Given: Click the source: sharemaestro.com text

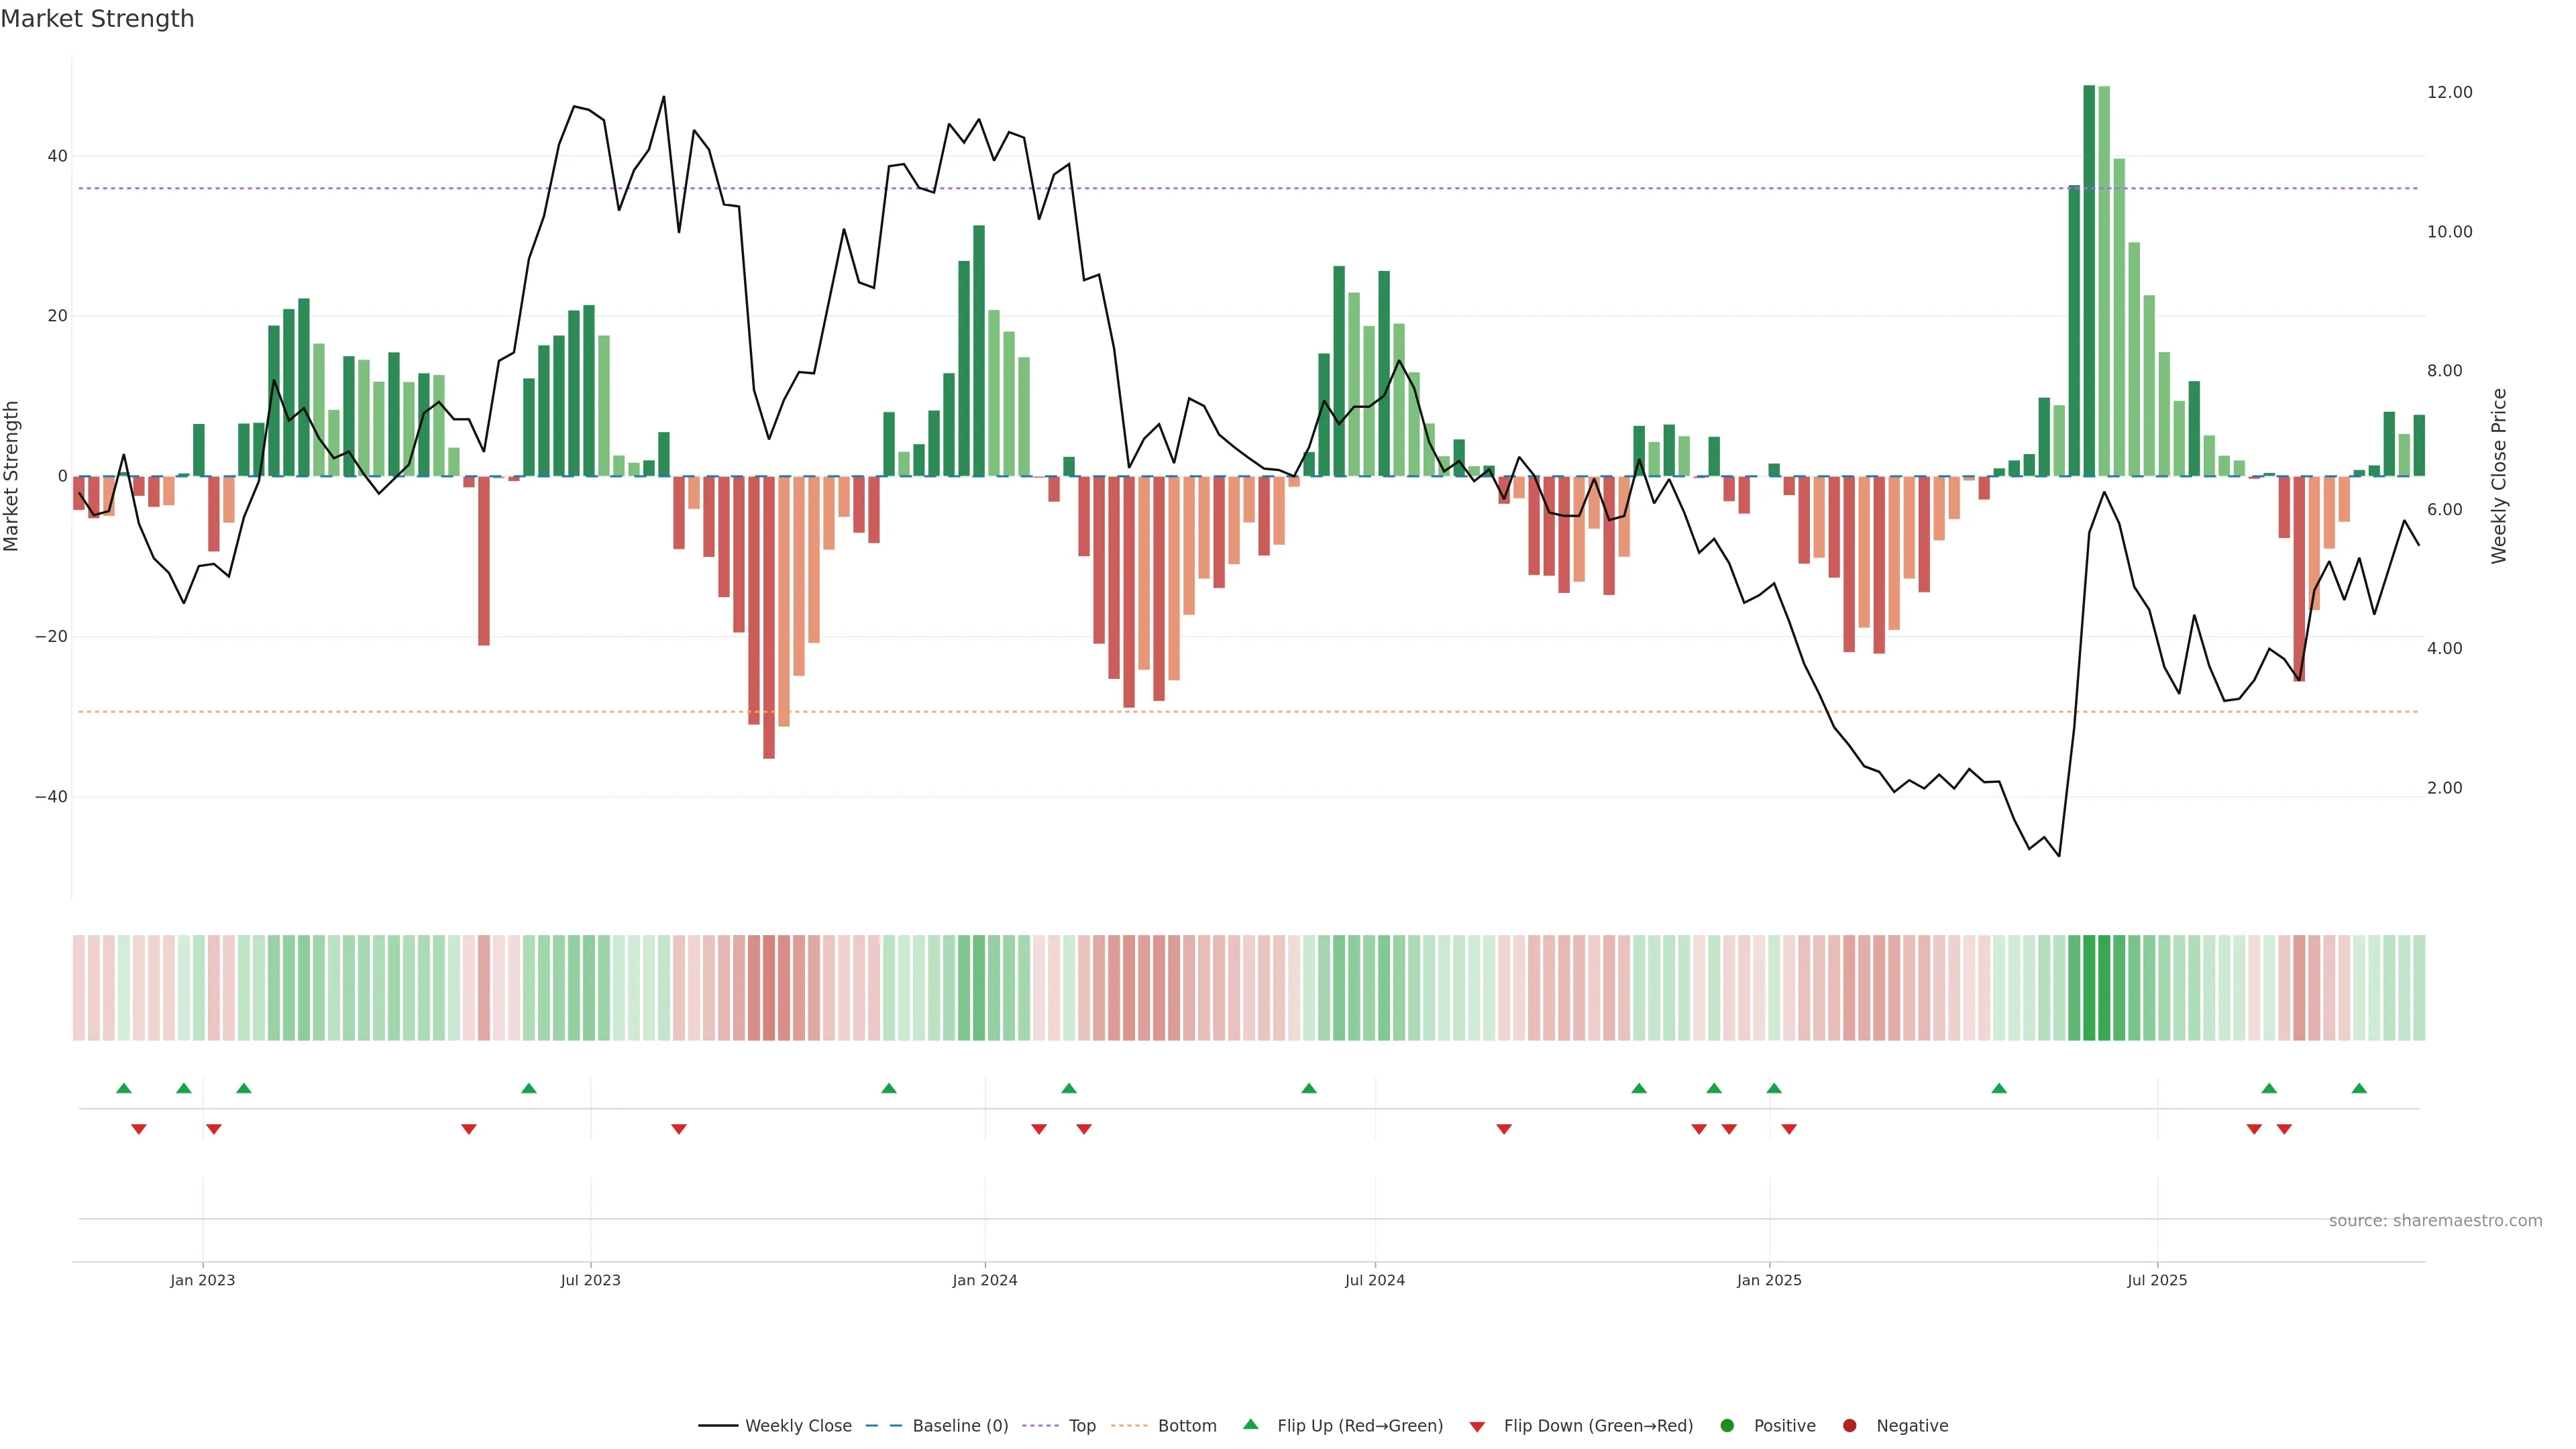Looking at the screenshot, I should click(x=2435, y=1221).
